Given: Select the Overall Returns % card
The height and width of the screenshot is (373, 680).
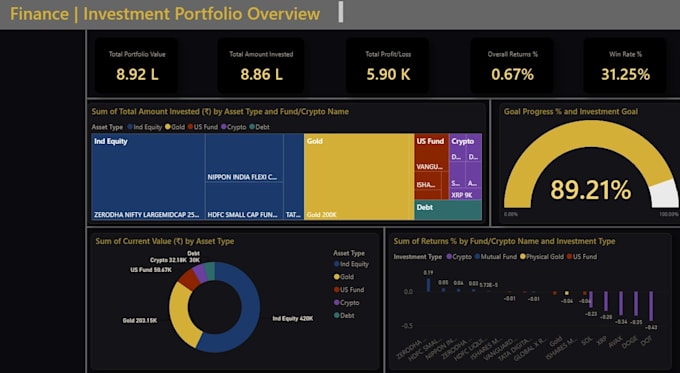Looking at the screenshot, I should click(512, 65).
